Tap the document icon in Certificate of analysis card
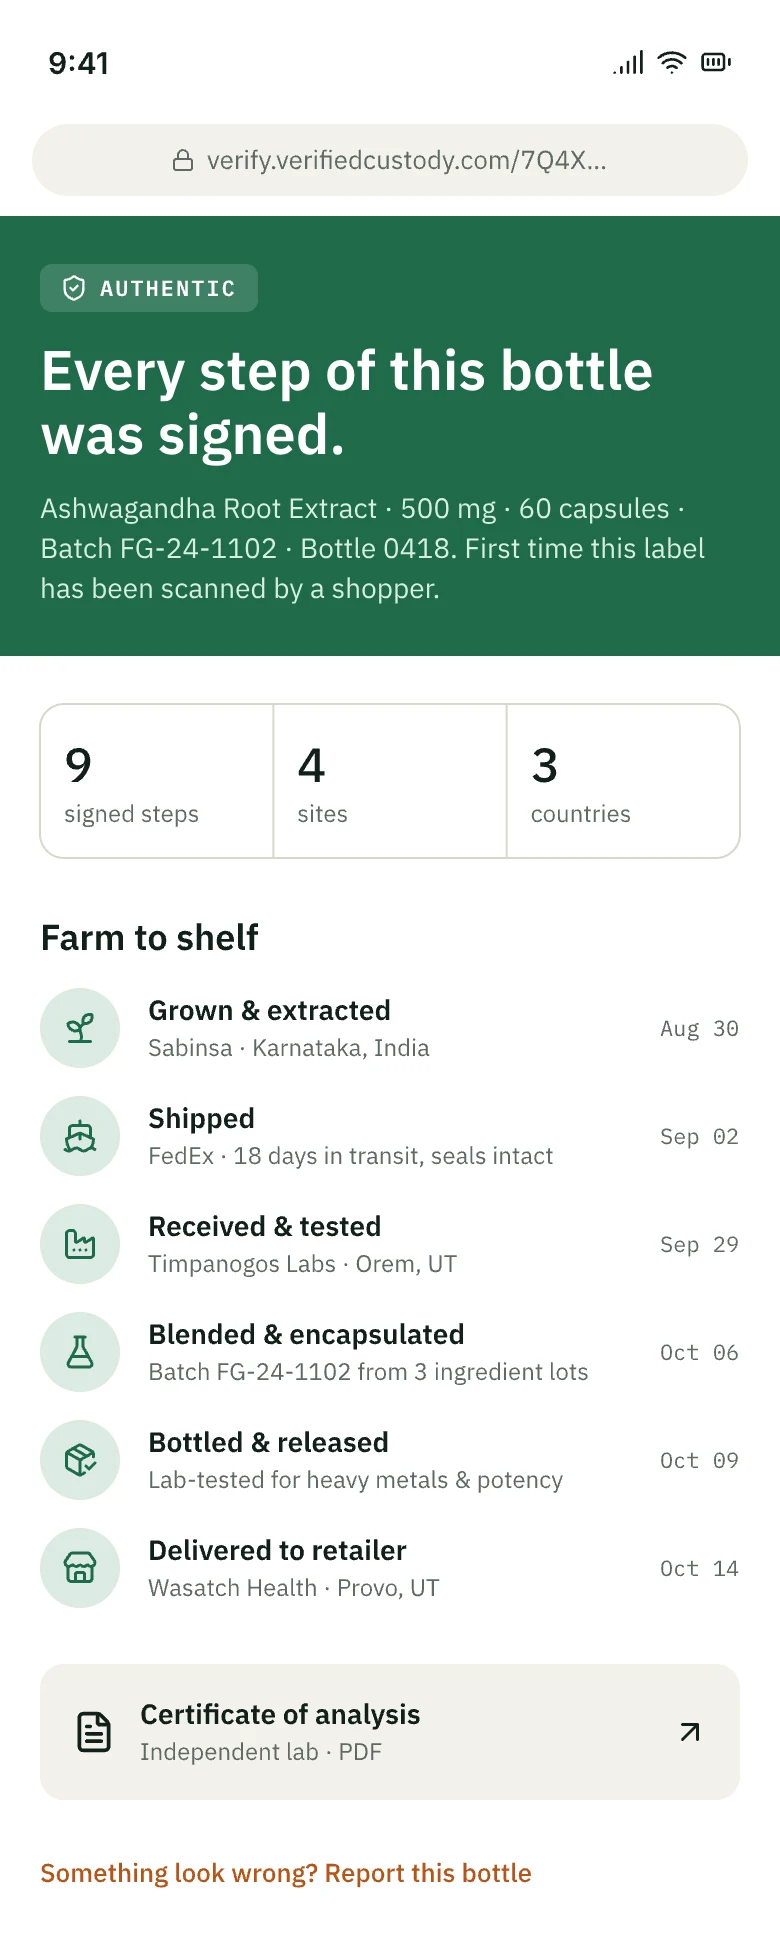Screen dimensions: 780x1954 [x=94, y=1732]
